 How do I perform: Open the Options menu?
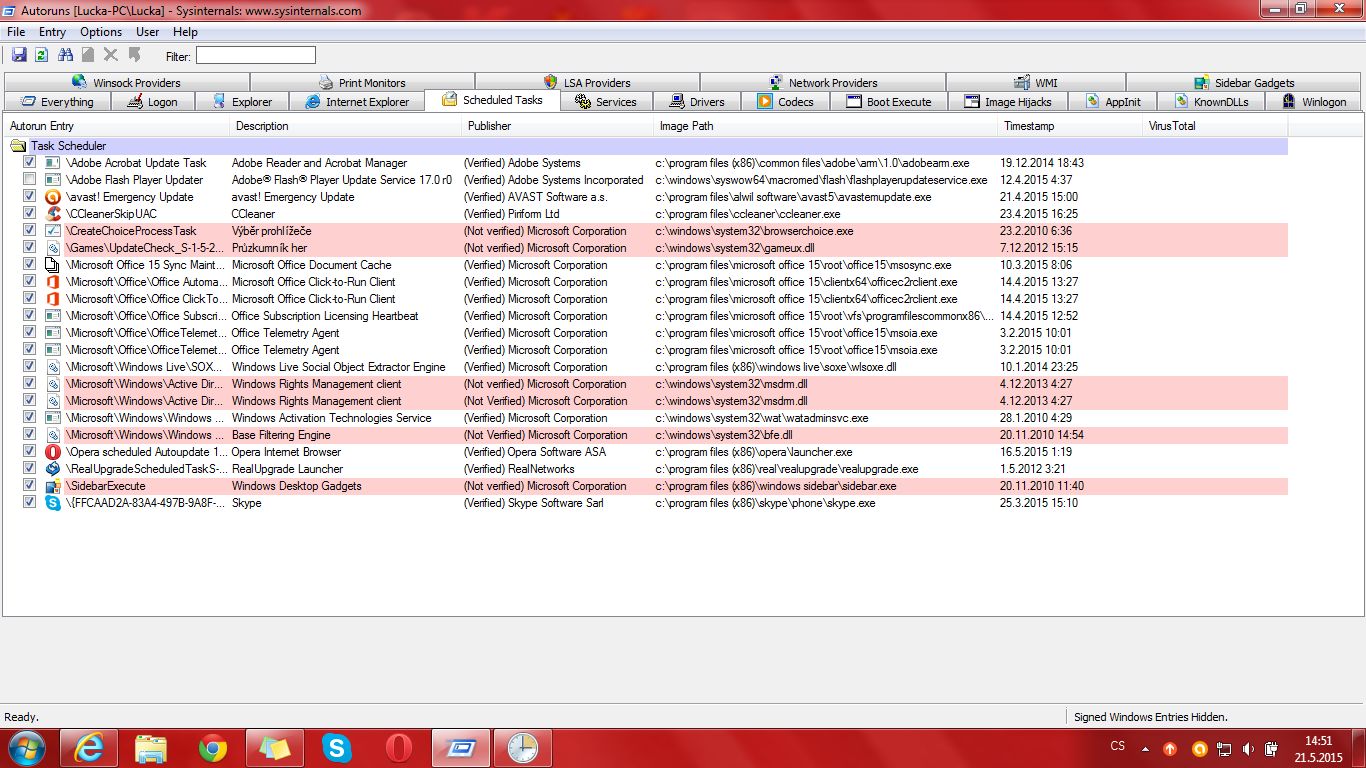101,32
